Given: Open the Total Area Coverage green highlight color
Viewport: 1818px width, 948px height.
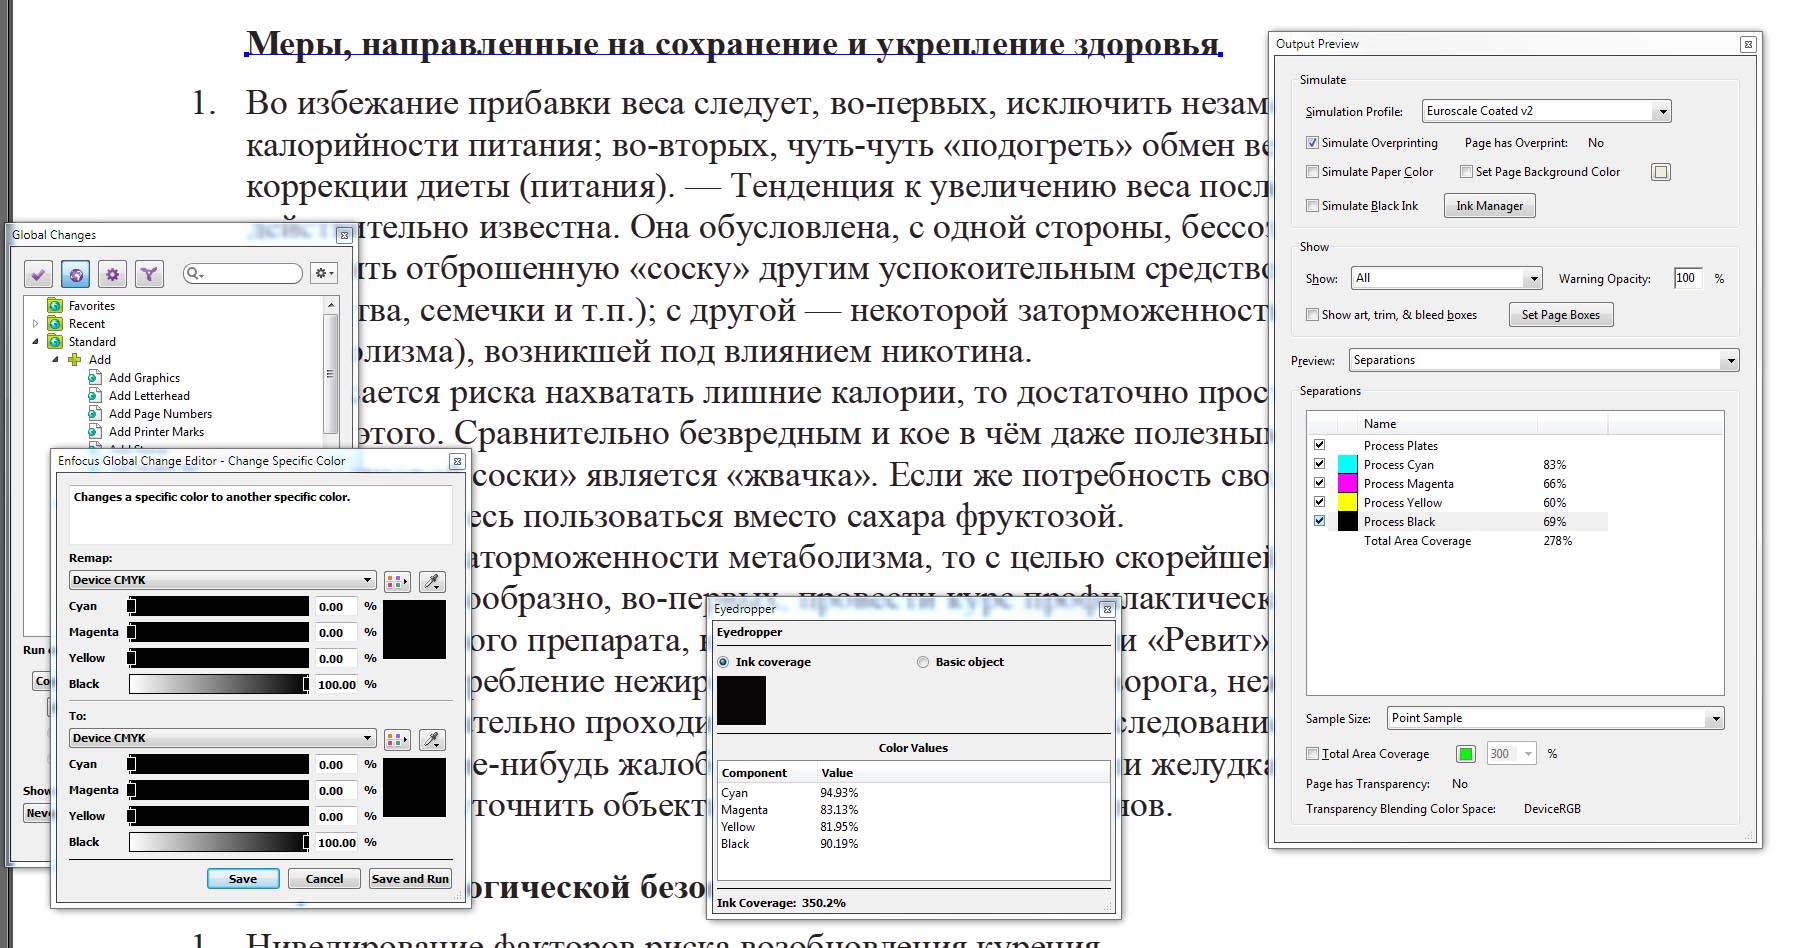Looking at the screenshot, I should click(1466, 754).
